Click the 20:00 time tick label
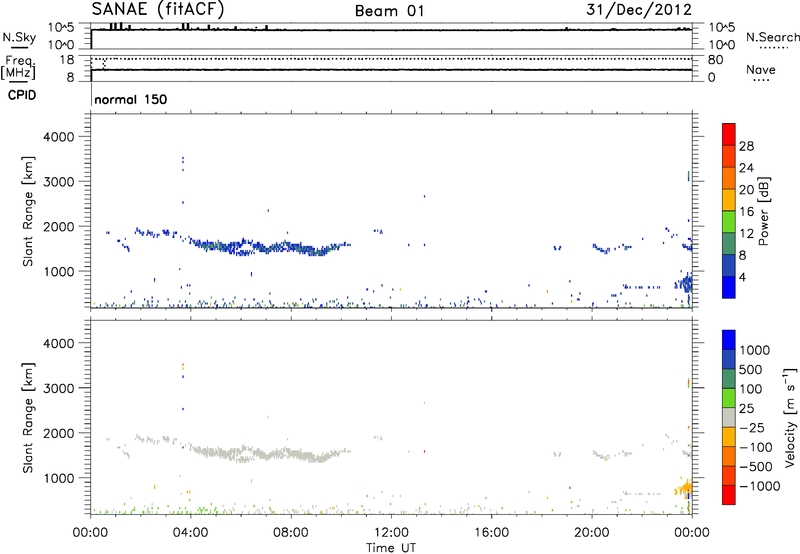The image size is (800, 554). (592, 533)
